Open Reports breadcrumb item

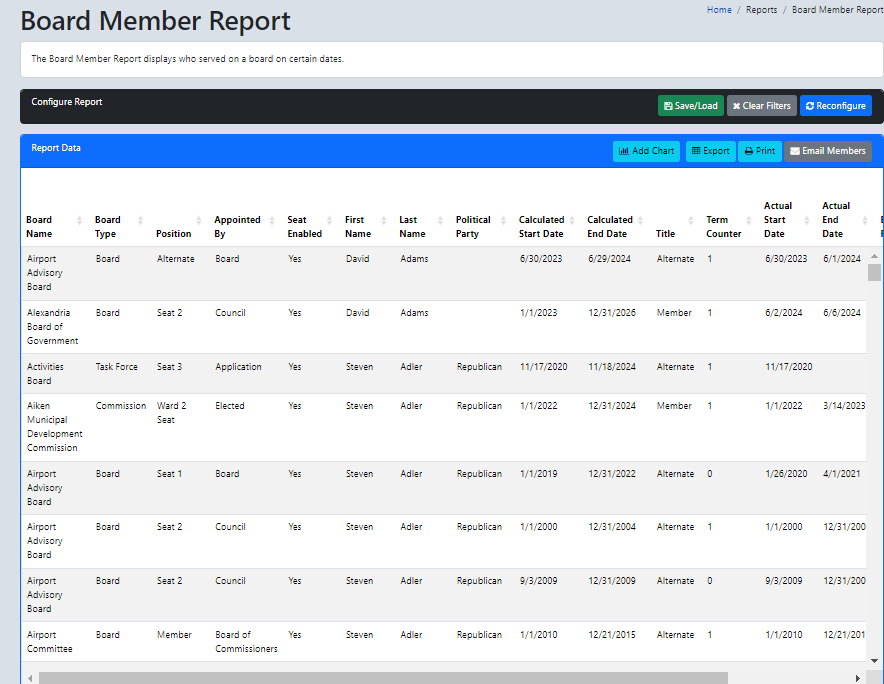[x=762, y=10]
